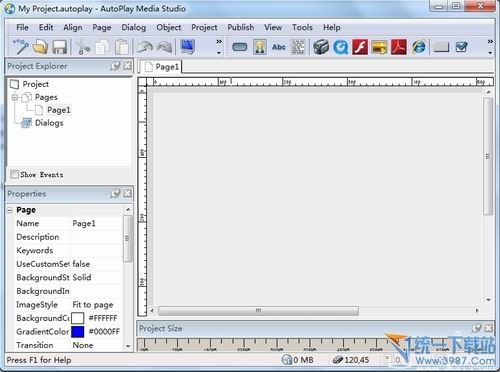The width and height of the screenshot is (500, 372).
Task: Switch to the Page1 tab
Action: point(162,67)
